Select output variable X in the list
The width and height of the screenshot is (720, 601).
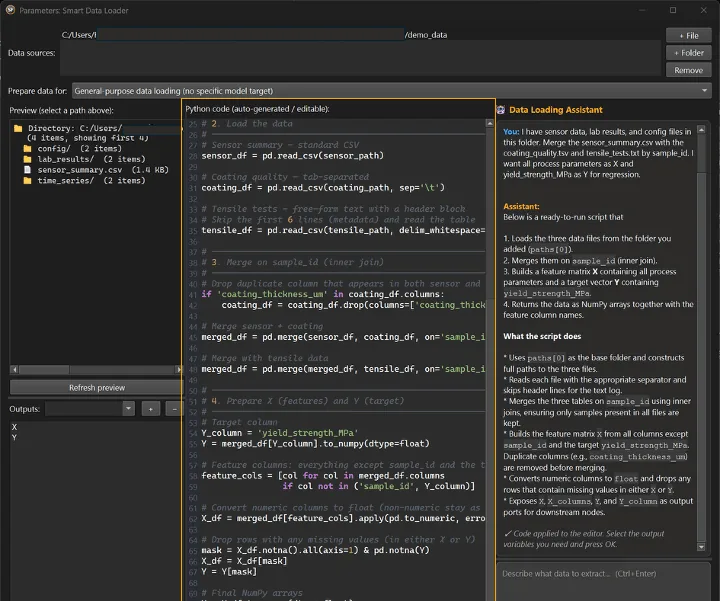[x=14, y=427]
